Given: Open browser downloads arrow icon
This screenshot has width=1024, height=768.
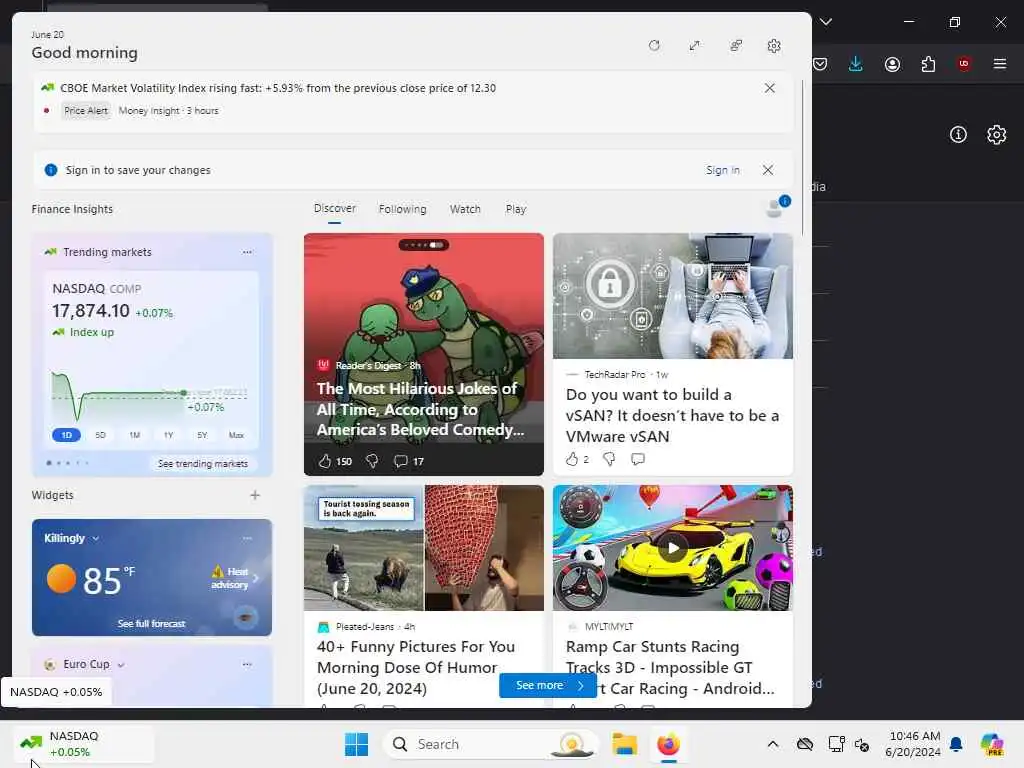Looking at the screenshot, I should (856, 64).
